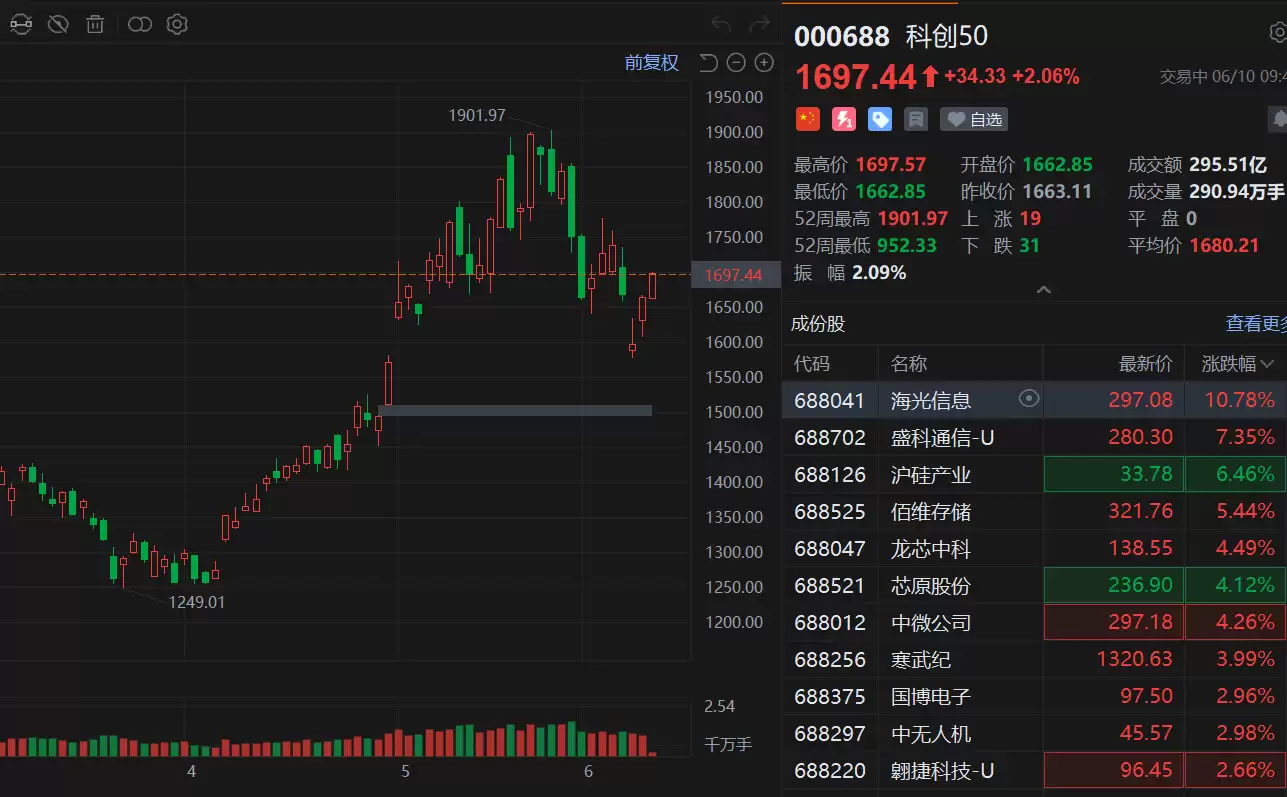Reset chart view with the rotate icon
The width and height of the screenshot is (1287, 797).
pyautogui.click(x=708, y=63)
